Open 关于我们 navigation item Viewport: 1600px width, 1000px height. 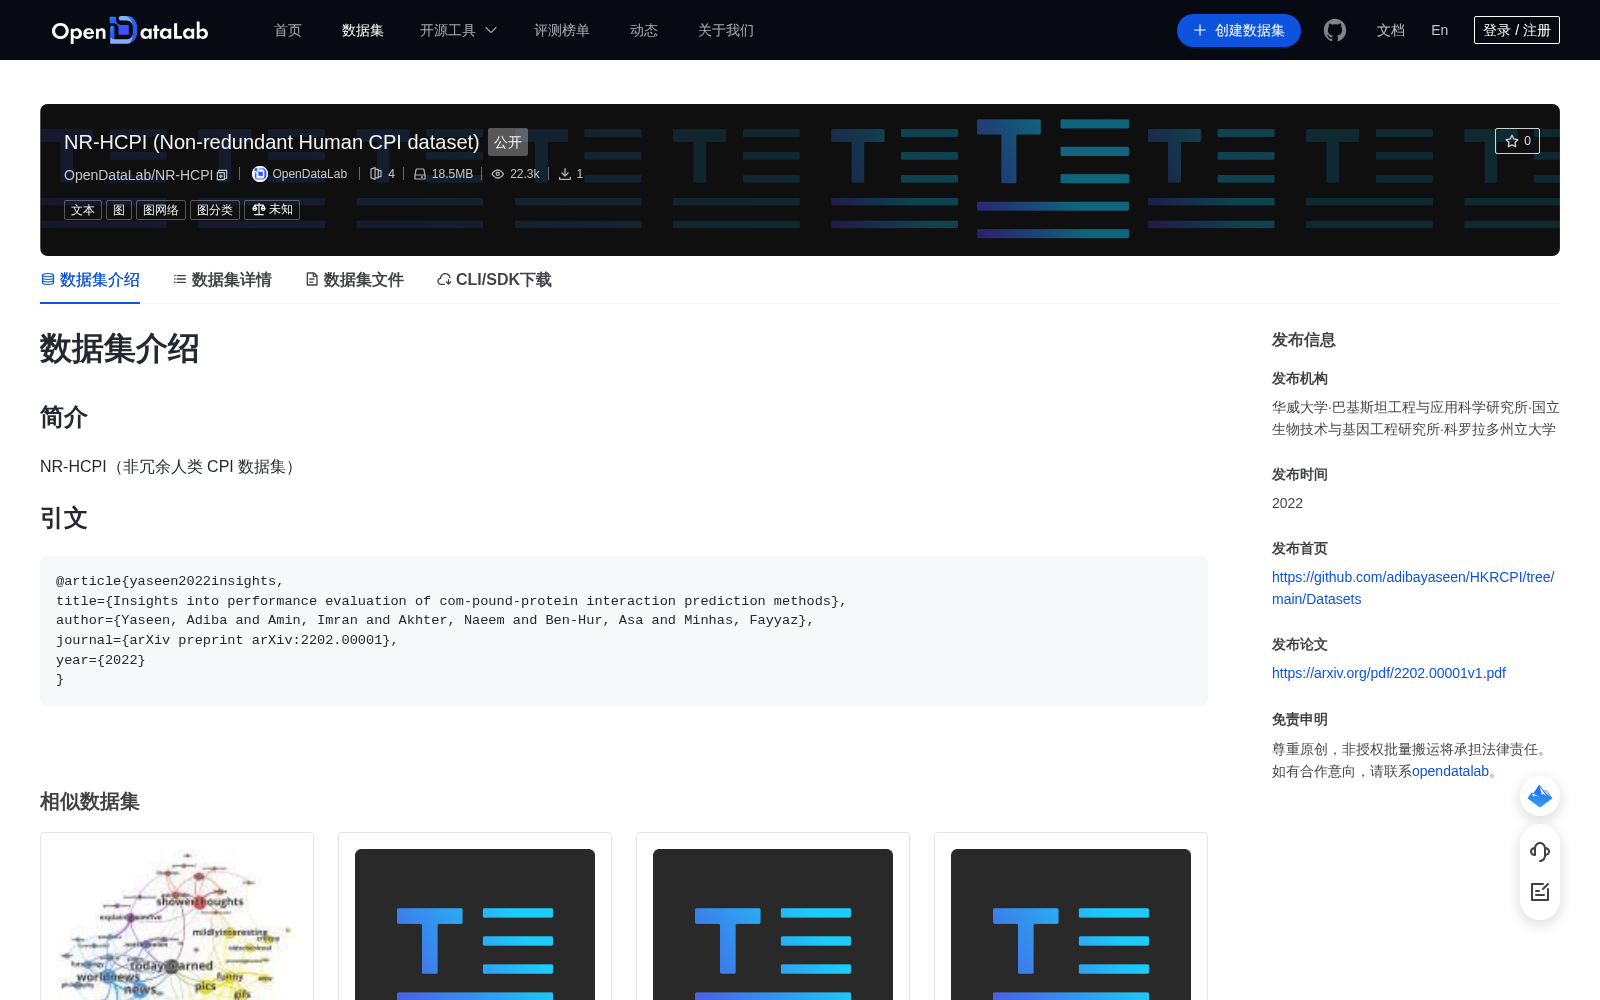coord(726,30)
